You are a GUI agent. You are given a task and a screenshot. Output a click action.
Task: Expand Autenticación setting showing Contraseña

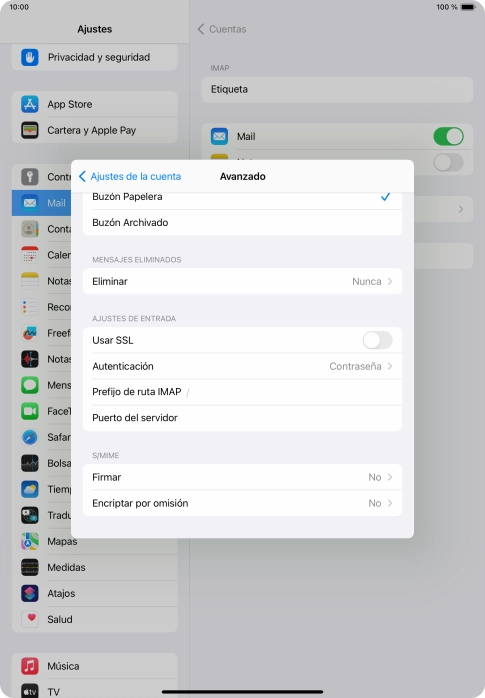point(242,366)
